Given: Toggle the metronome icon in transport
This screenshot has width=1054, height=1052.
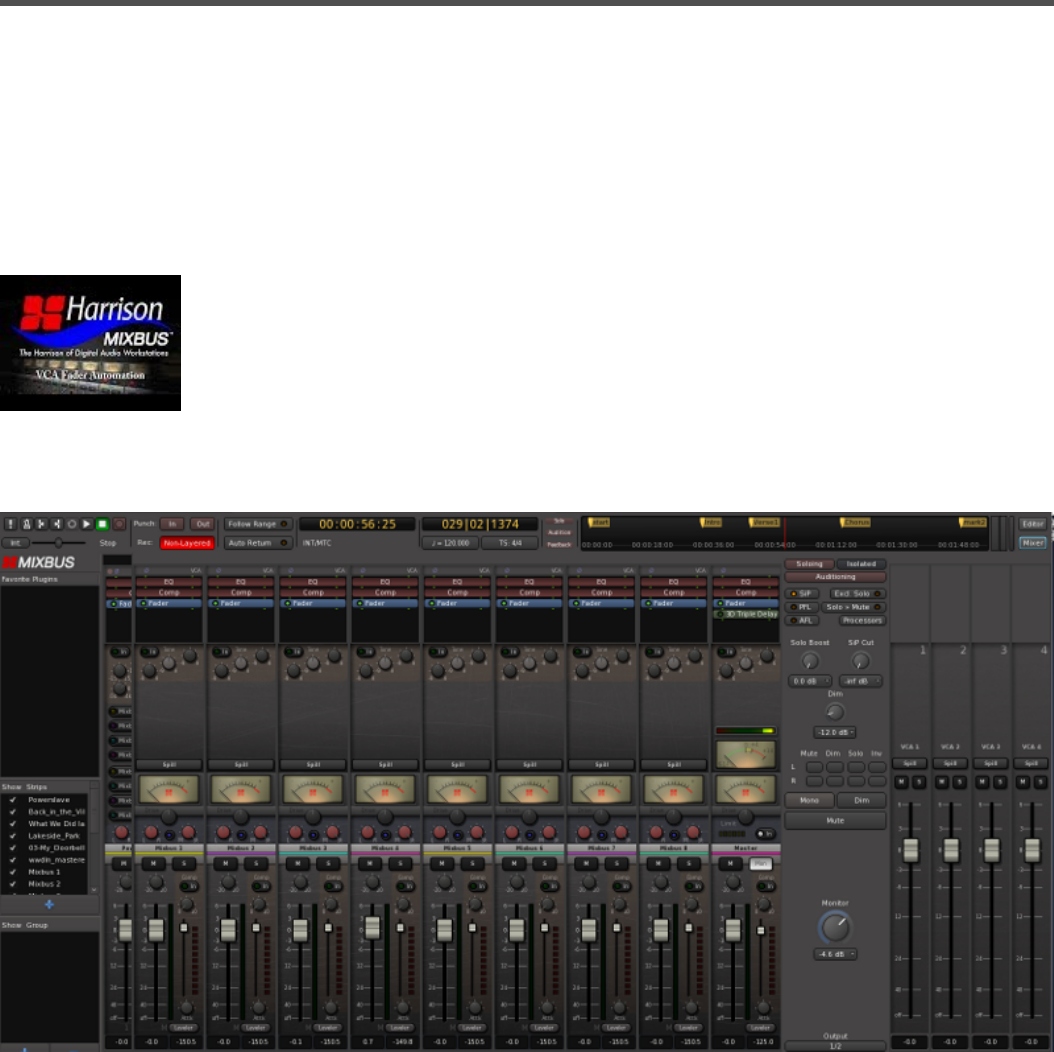Looking at the screenshot, I should coord(26,524).
